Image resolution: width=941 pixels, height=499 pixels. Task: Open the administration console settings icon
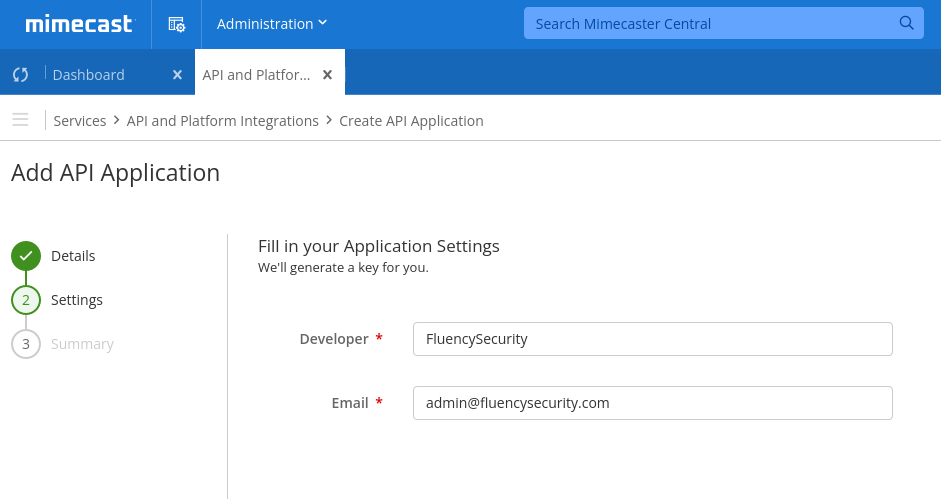176,24
